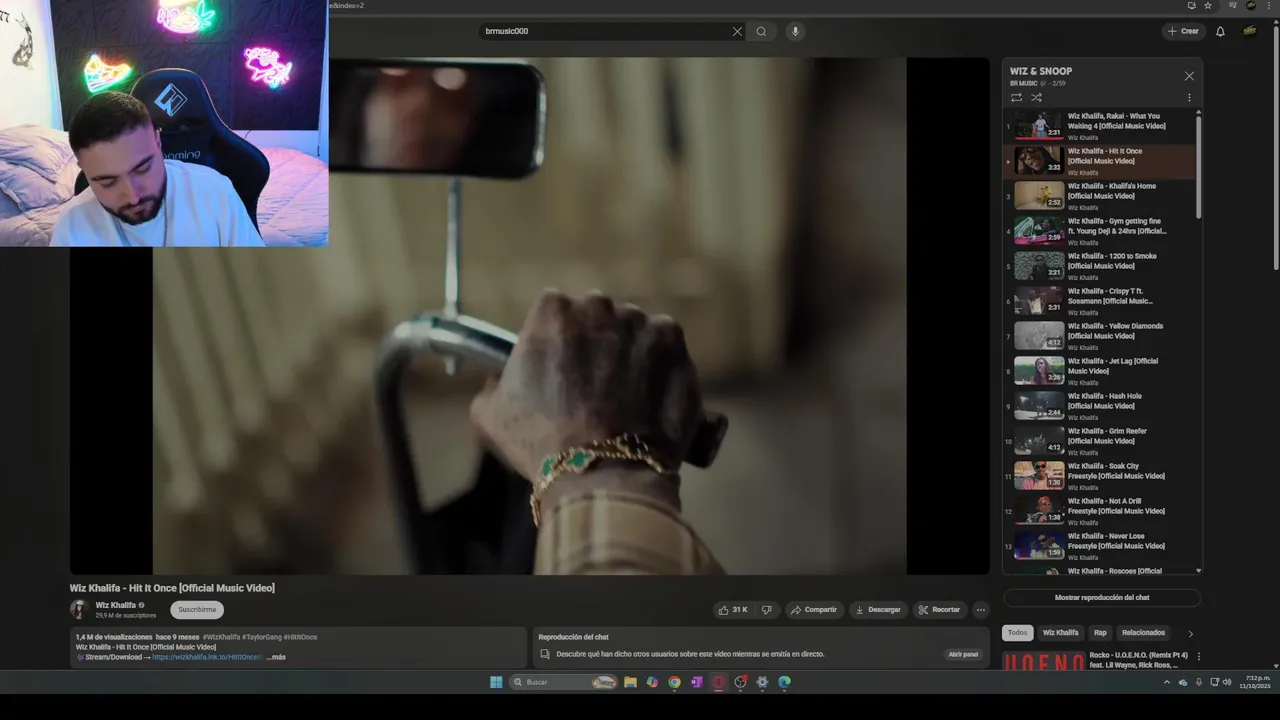Viewport: 1280px width, 720px height.
Task: Click the Recortar clip button
Action: pos(939,610)
